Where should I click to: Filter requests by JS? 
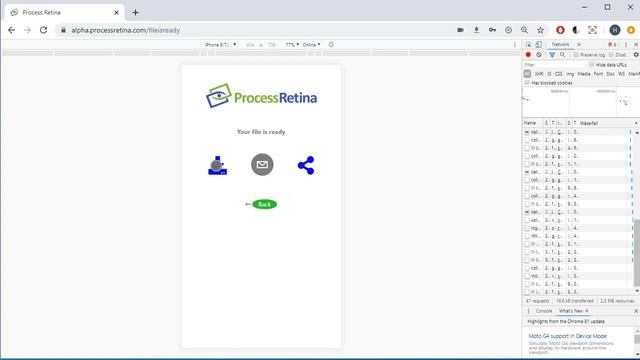coord(549,74)
